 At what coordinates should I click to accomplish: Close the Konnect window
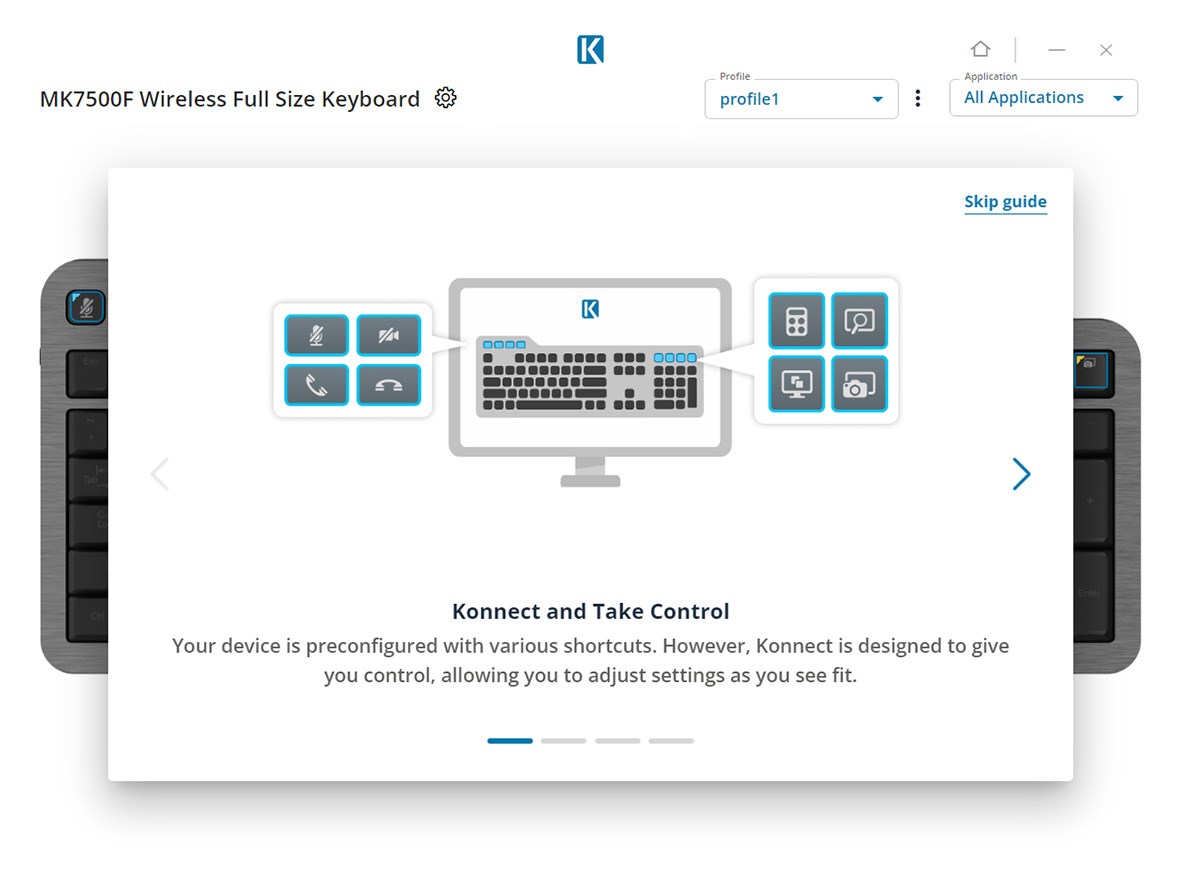1105,50
